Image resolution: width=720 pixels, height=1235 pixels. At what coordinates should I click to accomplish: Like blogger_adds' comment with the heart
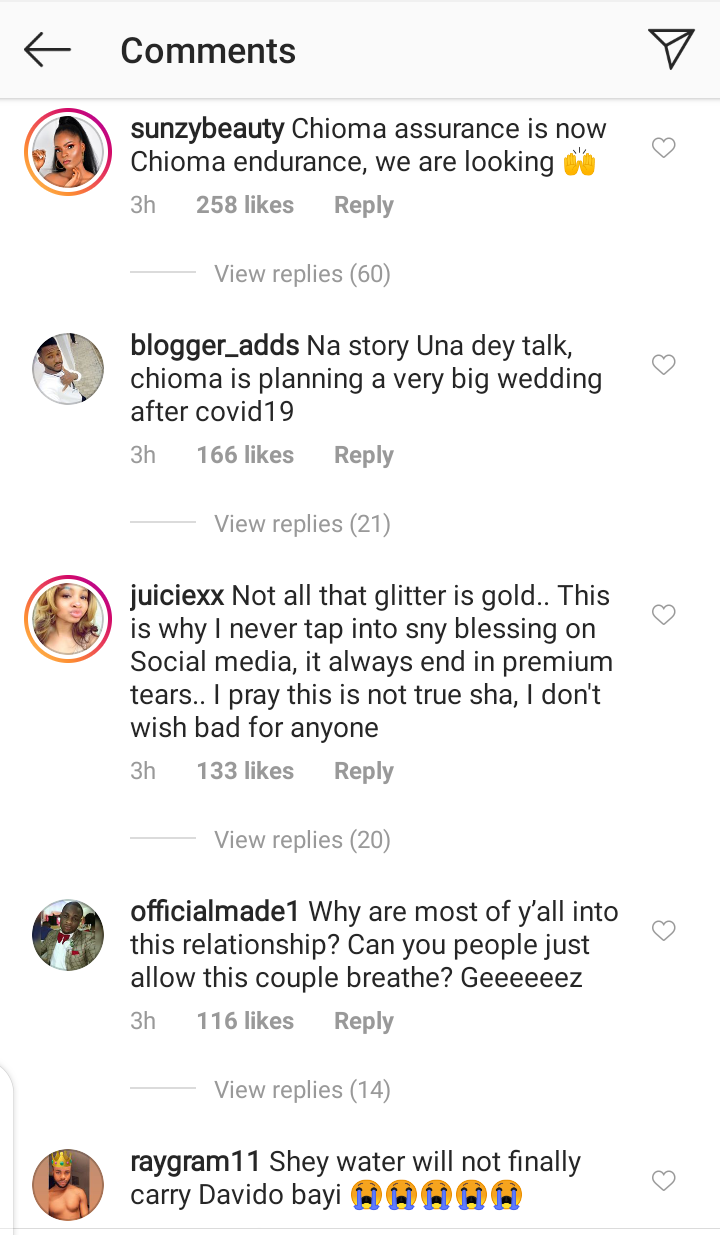pyautogui.click(x=664, y=365)
